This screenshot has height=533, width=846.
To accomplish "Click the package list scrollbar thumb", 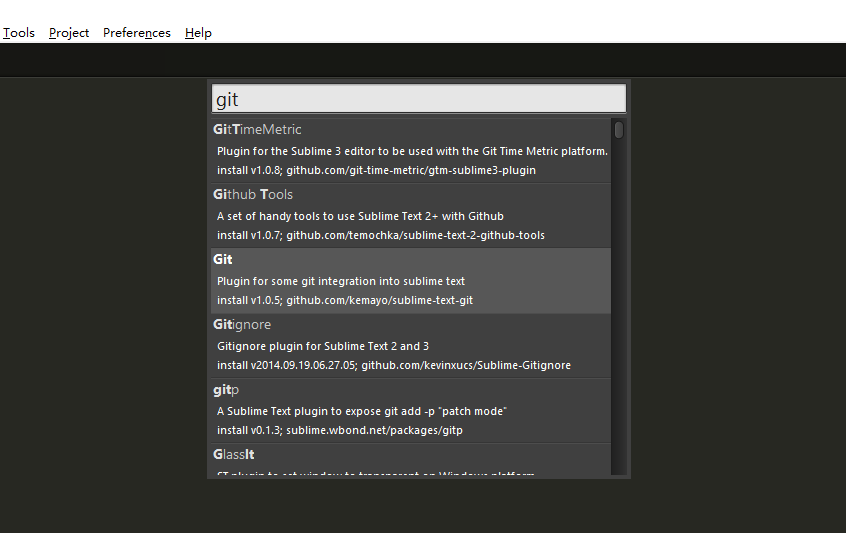I will 619,130.
